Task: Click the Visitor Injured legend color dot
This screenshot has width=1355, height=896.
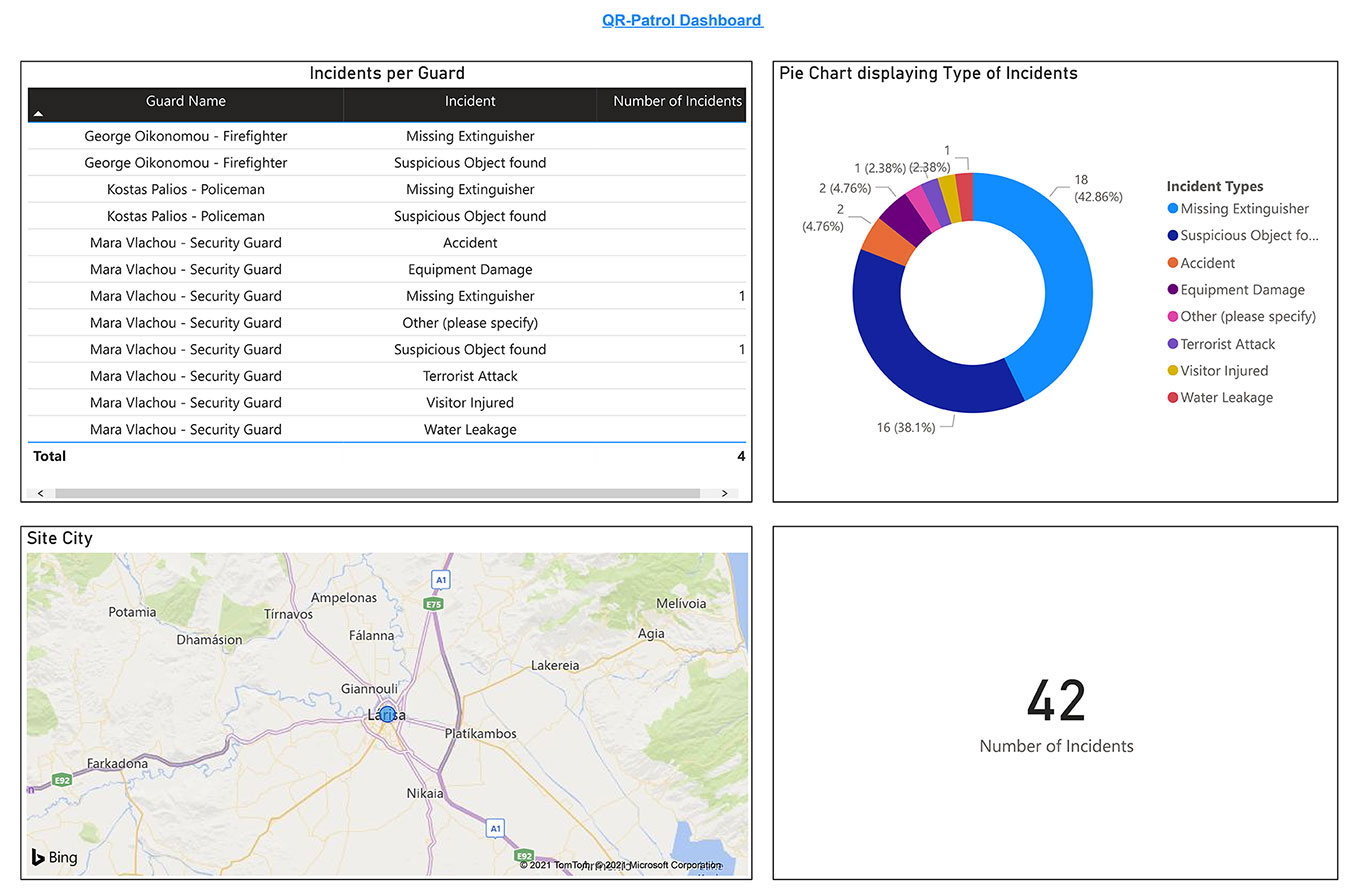Action: coord(1172,371)
